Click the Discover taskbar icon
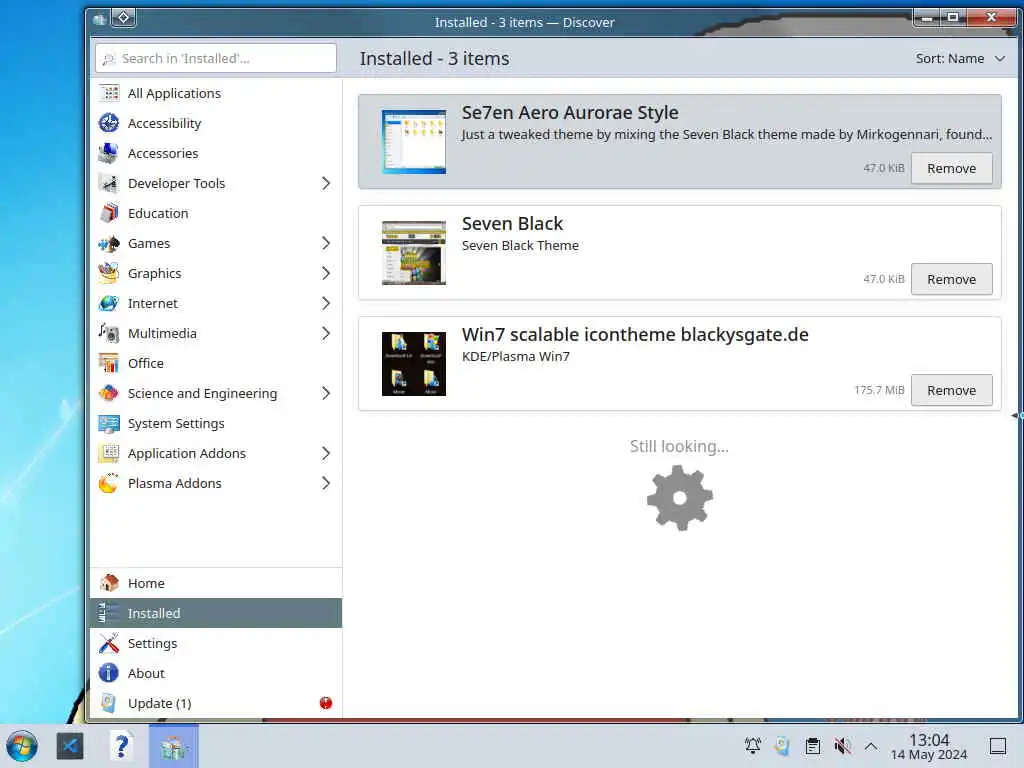Image resolution: width=1024 pixels, height=768 pixels. [x=174, y=746]
